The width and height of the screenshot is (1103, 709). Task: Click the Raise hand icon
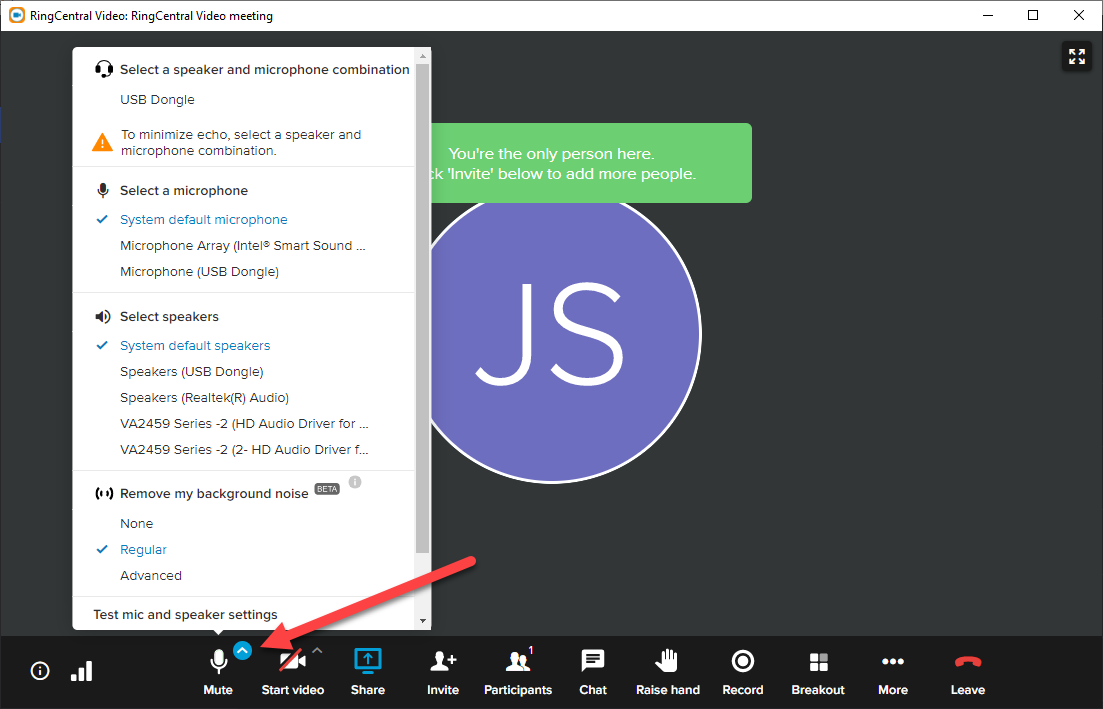point(666,661)
